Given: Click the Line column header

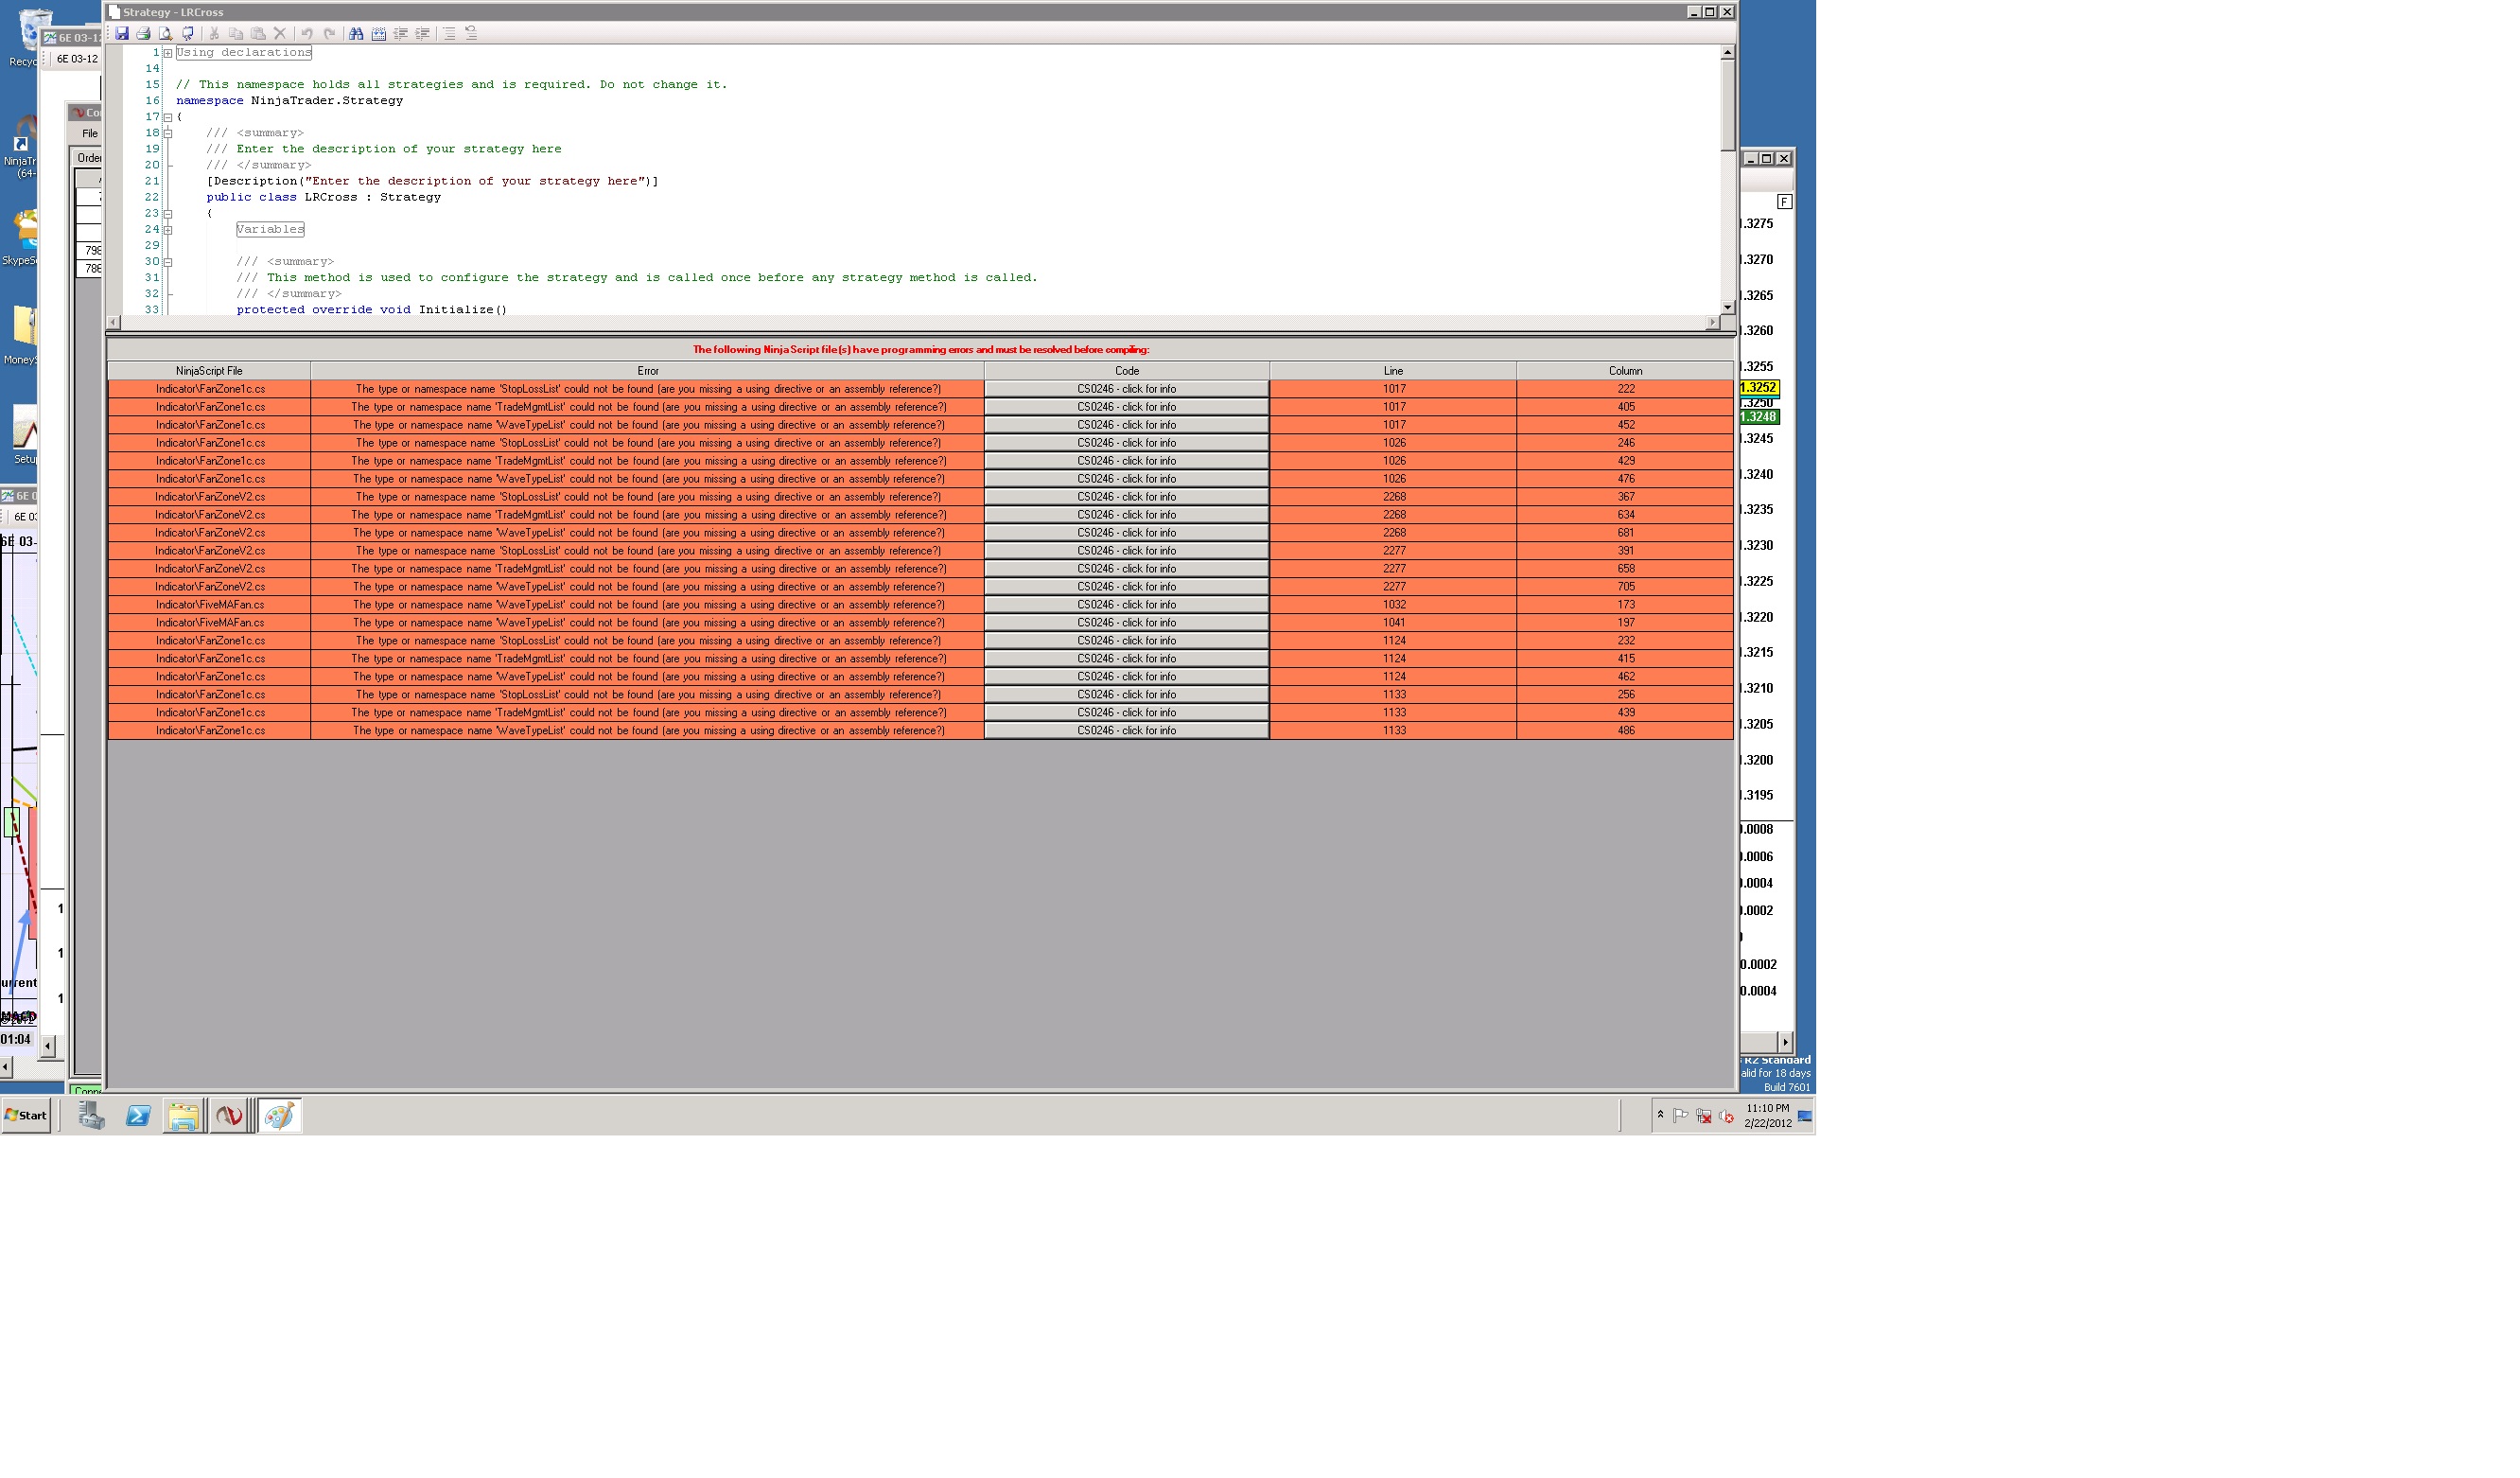Looking at the screenshot, I should pos(1393,371).
